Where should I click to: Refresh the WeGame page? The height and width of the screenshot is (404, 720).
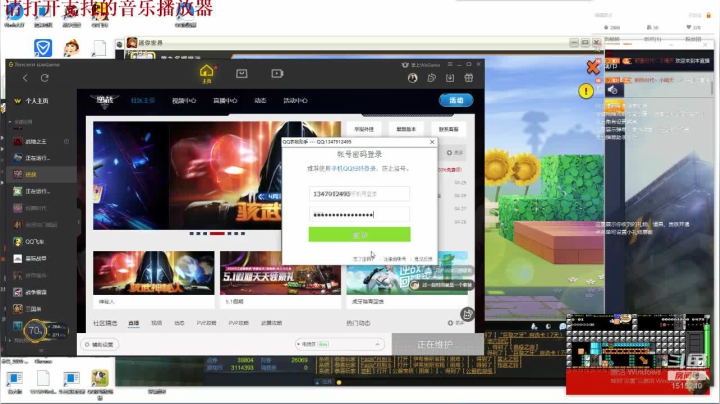point(45,78)
